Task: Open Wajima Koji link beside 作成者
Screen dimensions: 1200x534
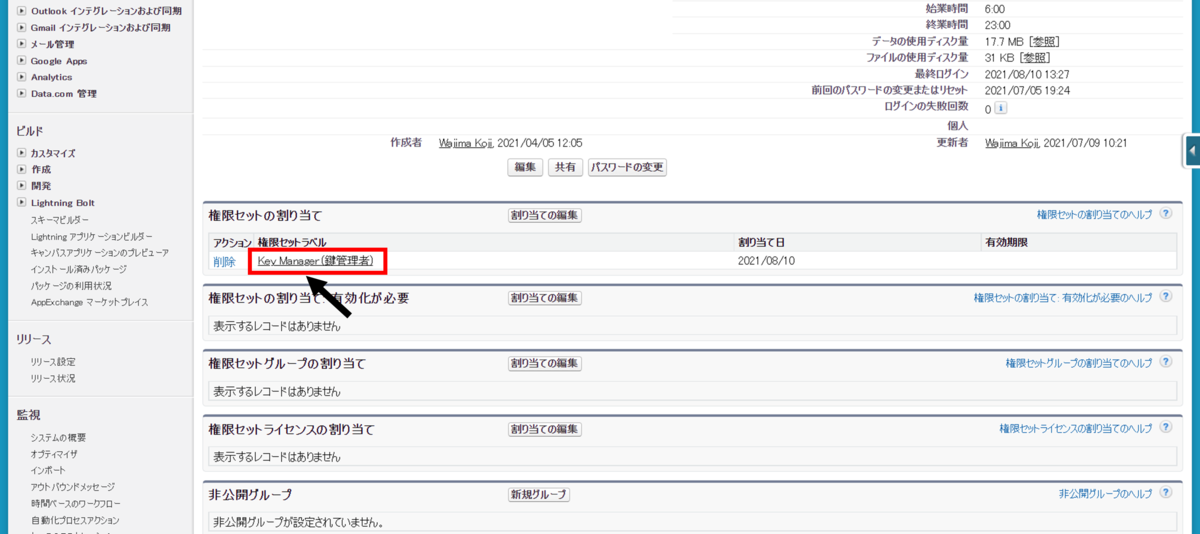Action: tap(473, 143)
